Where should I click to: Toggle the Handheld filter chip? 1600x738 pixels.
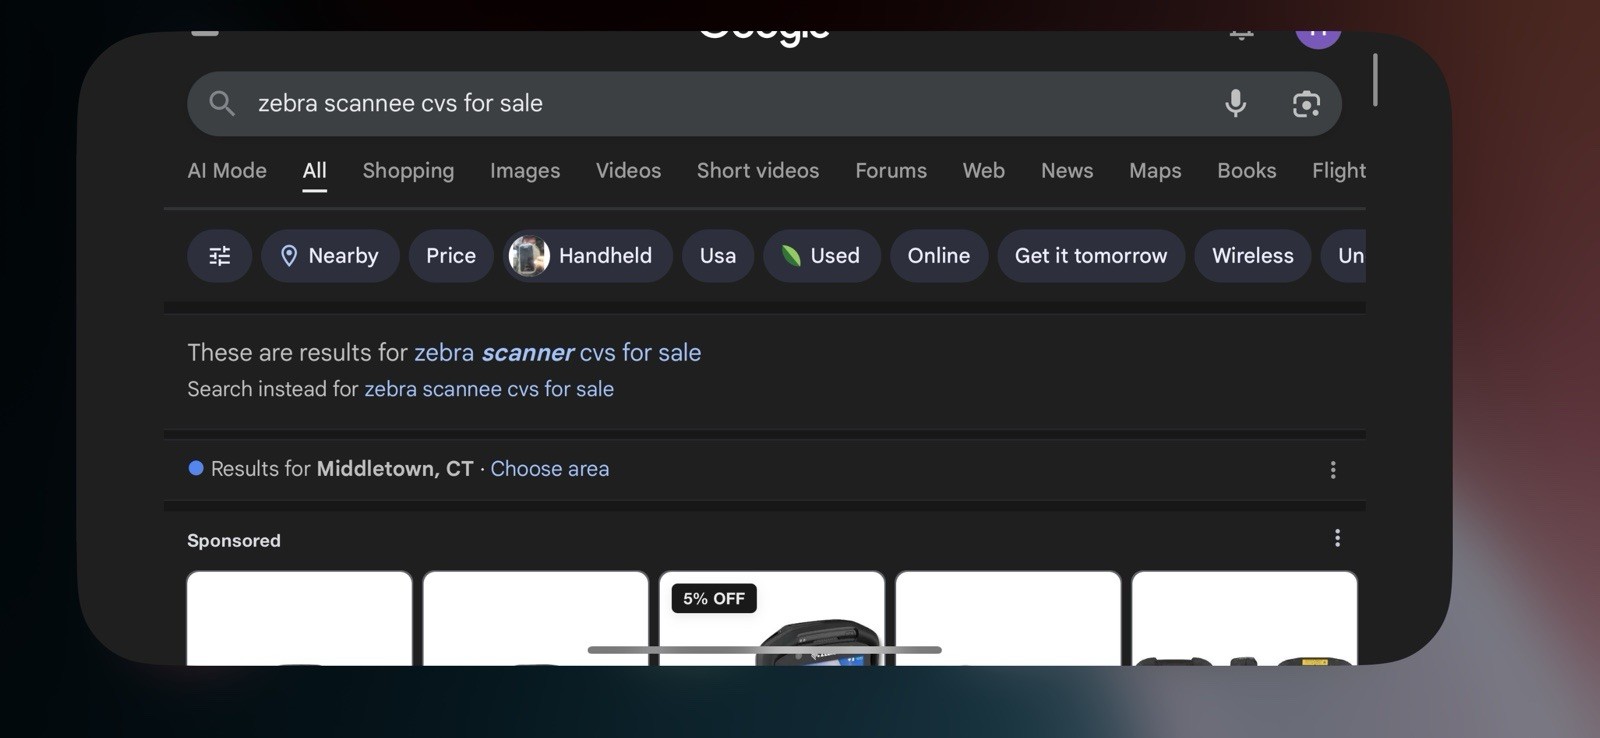(x=588, y=256)
